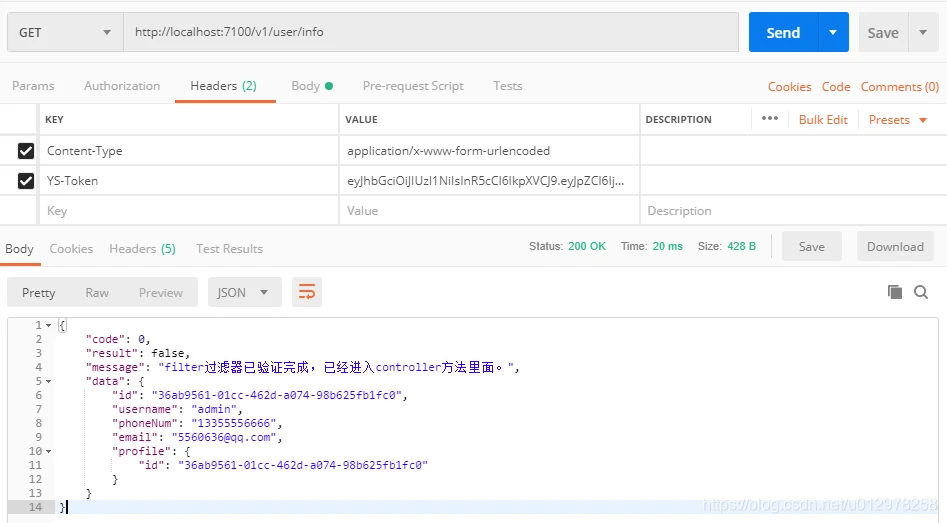Toggle the Content-Type header checkbox
This screenshot has width=947, height=523.
(26, 151)
